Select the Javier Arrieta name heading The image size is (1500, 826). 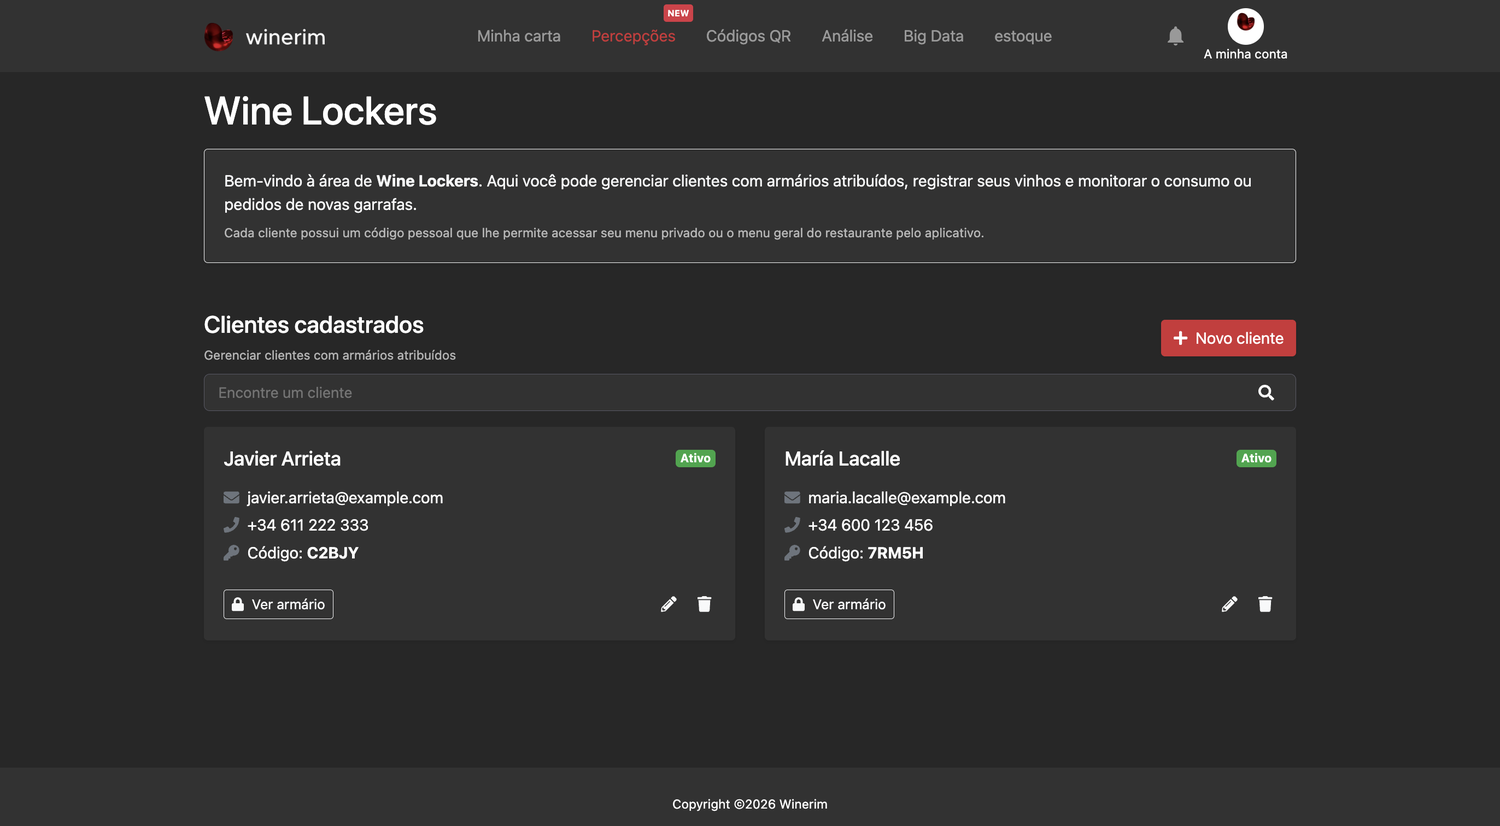[282, 459]
